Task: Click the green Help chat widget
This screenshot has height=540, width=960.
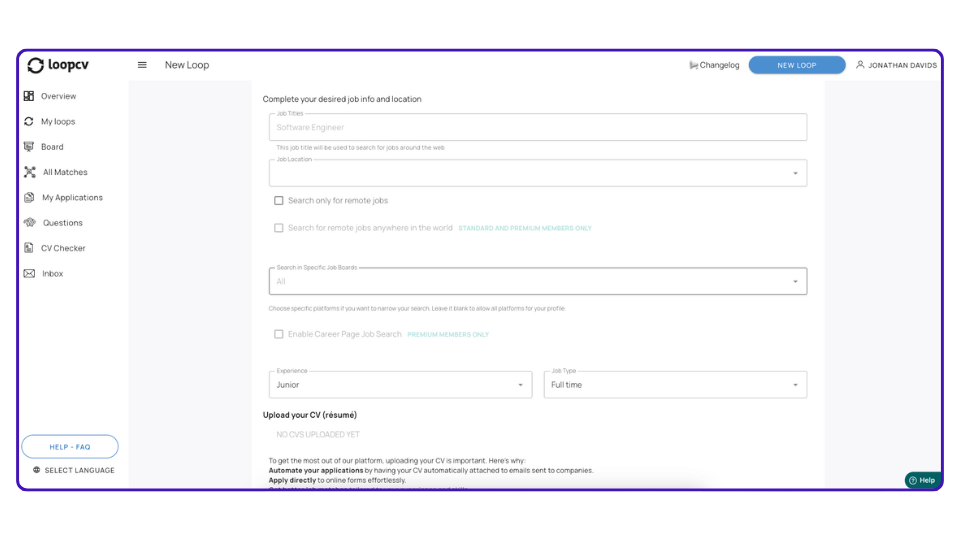Action: tap(923, 481)
